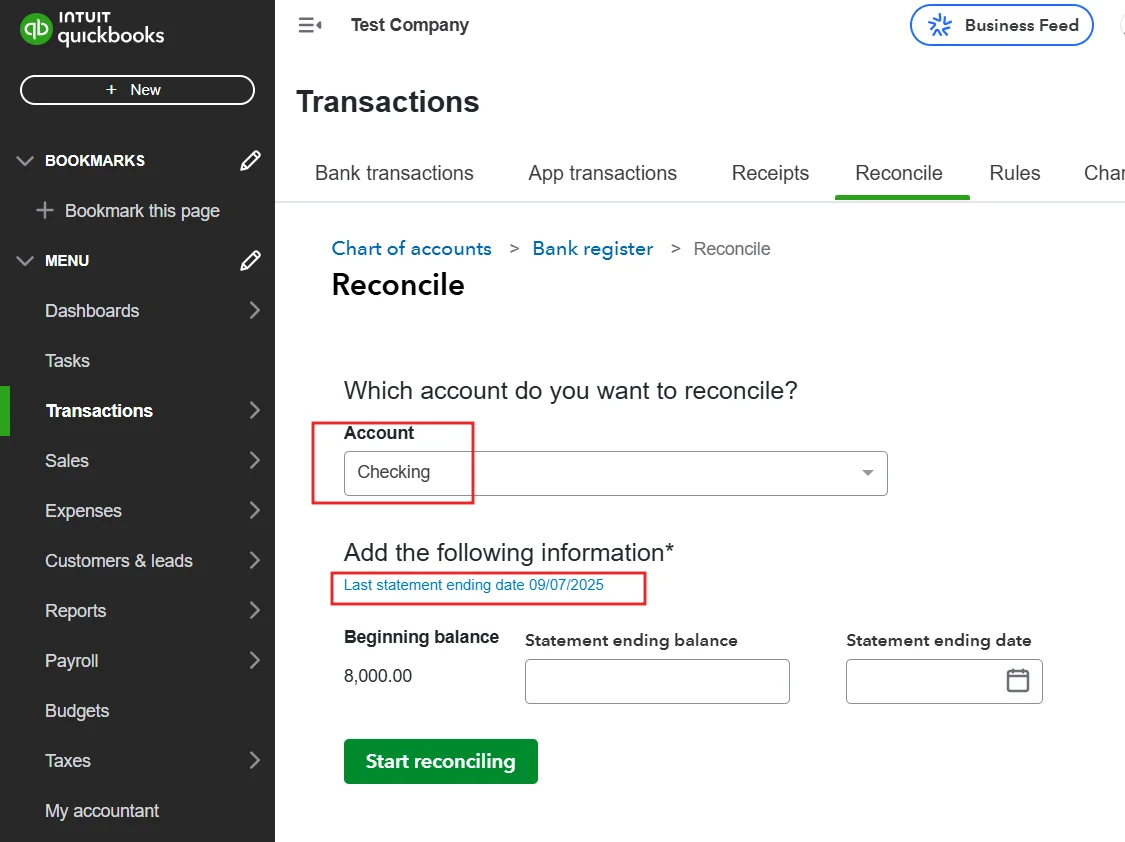Click the Statement ending balance field
Viewport: 1125px width, 842px height.
click(x=657, y=681)
